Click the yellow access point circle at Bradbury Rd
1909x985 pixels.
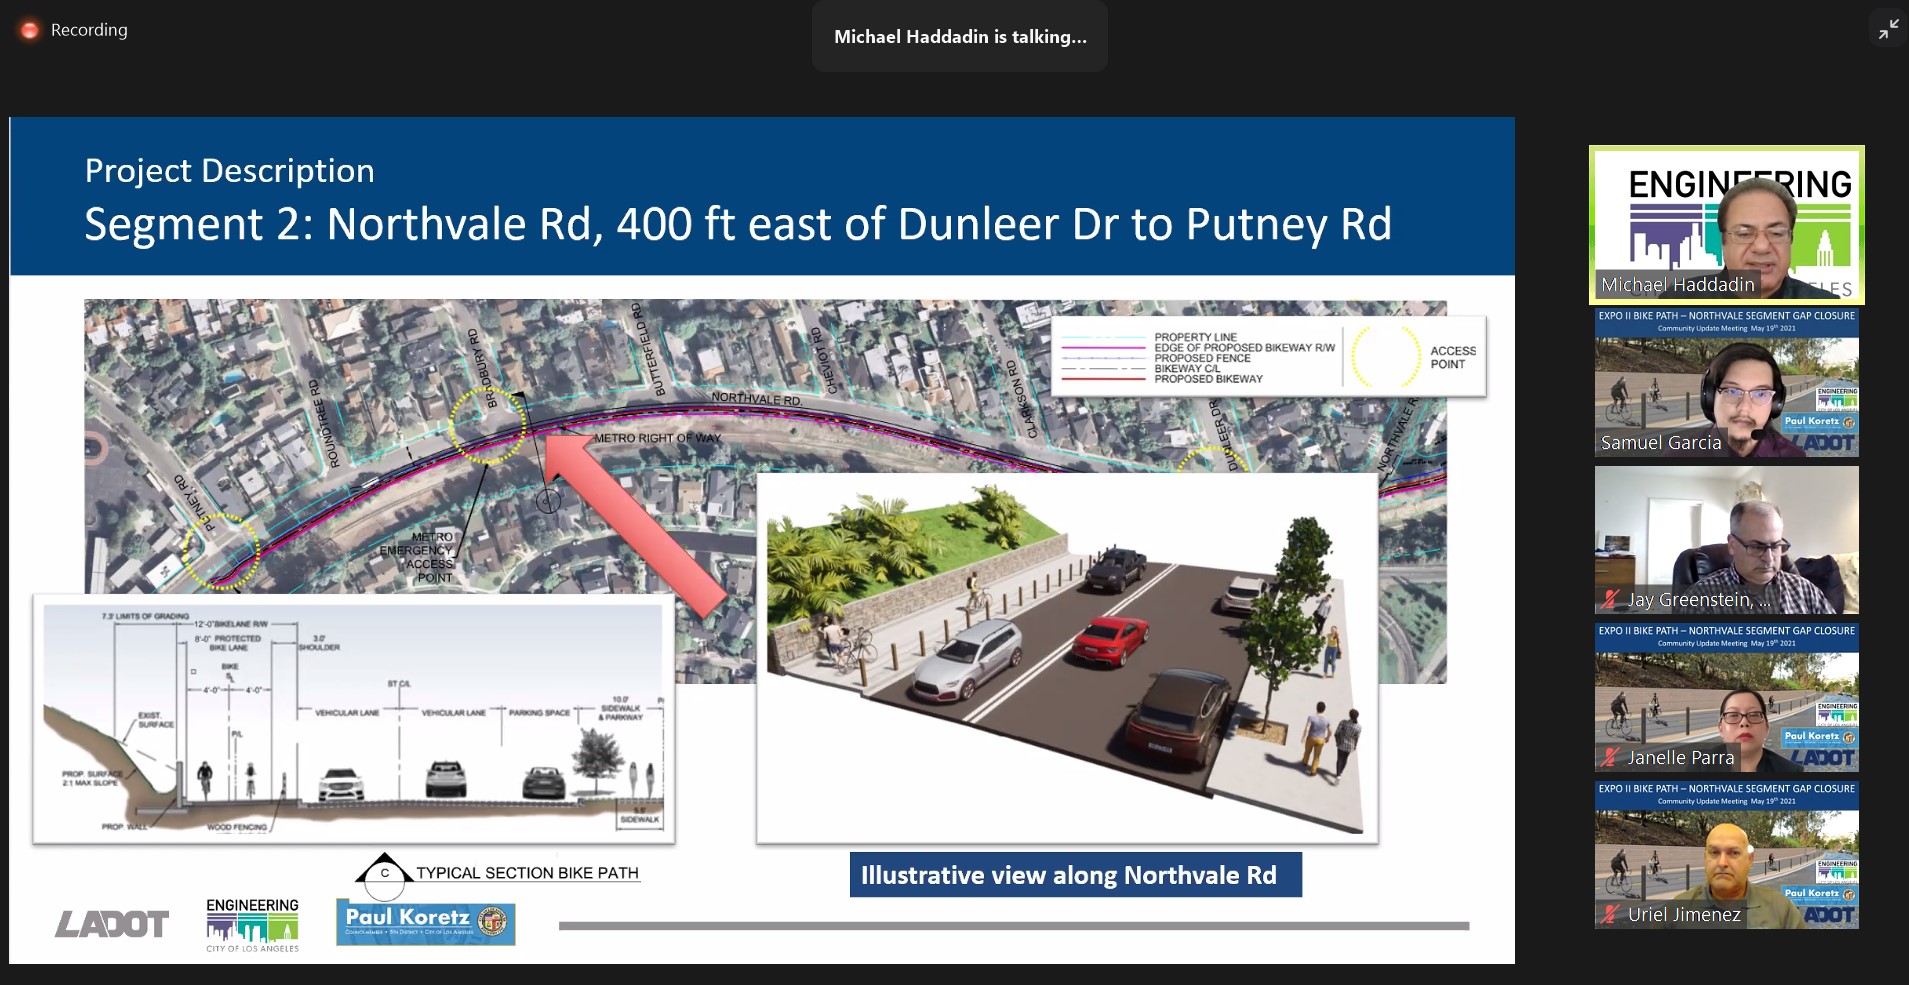[487, 427]
